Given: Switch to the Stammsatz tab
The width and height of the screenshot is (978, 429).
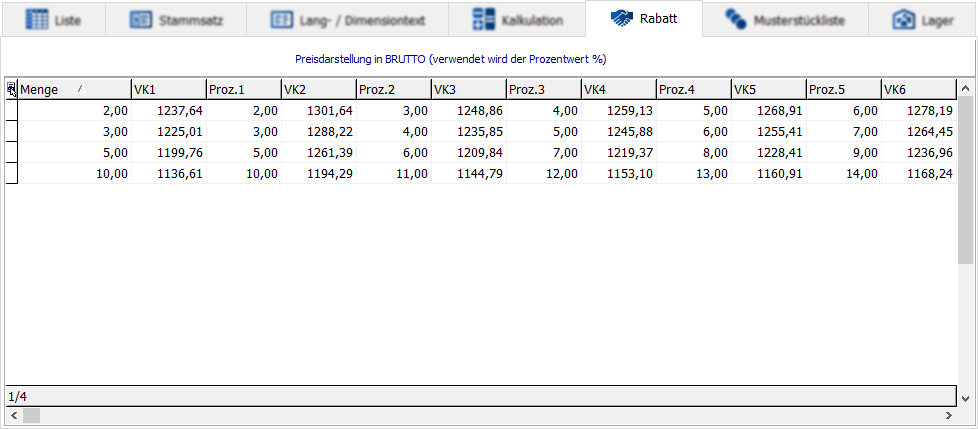Looking at the screenshot, I should [176, 20].
